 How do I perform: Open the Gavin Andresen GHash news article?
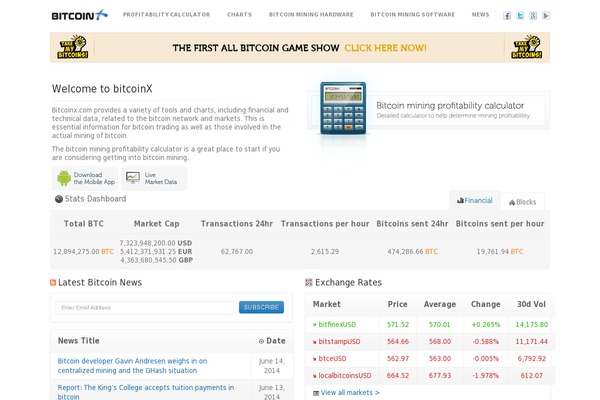pyautogui.click(x=132, y=366)
